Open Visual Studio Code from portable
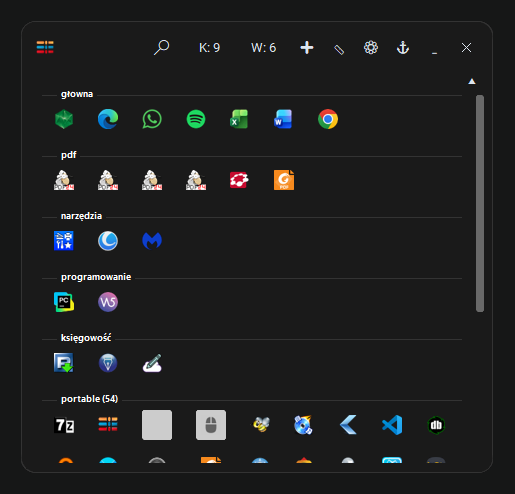This screenshot has height=494, width=515. [x=392, y=425]
